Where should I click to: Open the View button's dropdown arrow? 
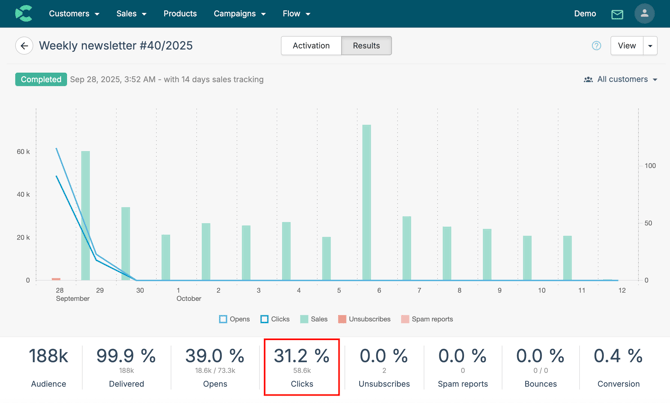(x=650, y=46)
